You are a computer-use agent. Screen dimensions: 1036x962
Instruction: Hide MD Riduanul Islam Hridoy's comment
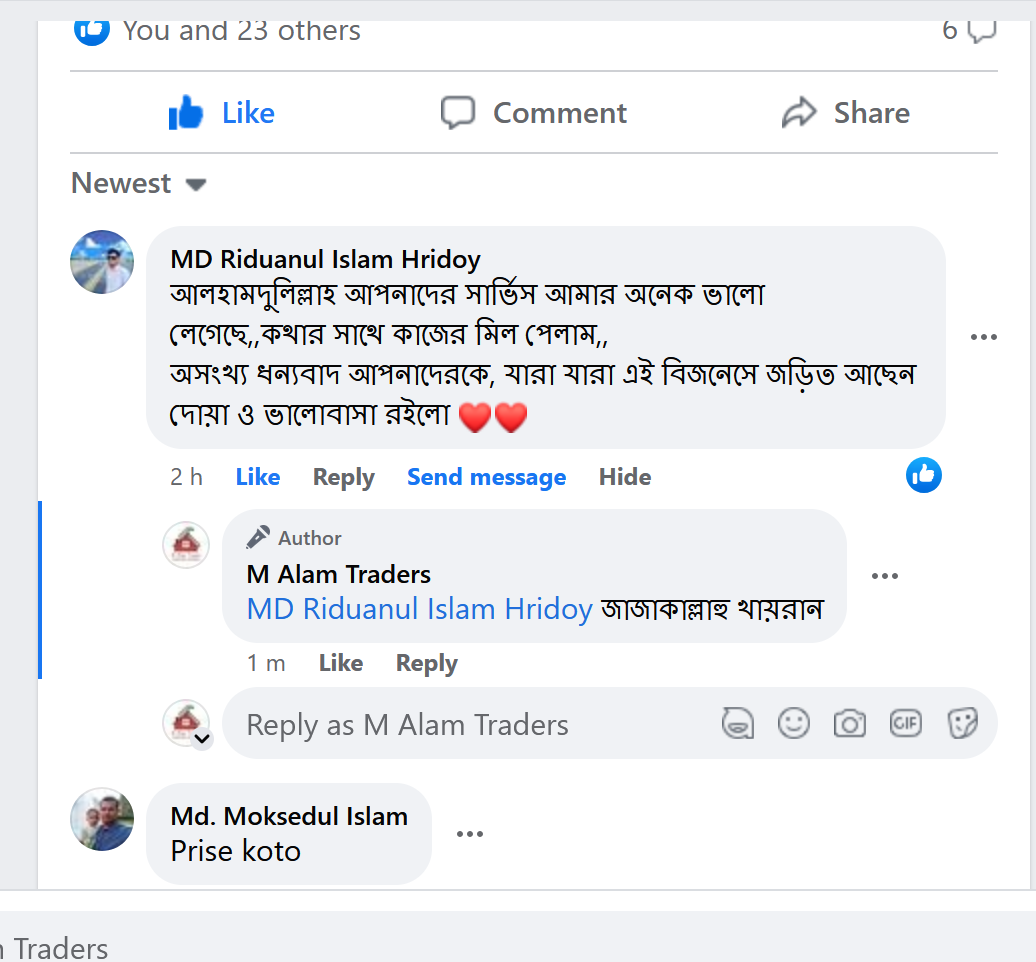(625, 478)
